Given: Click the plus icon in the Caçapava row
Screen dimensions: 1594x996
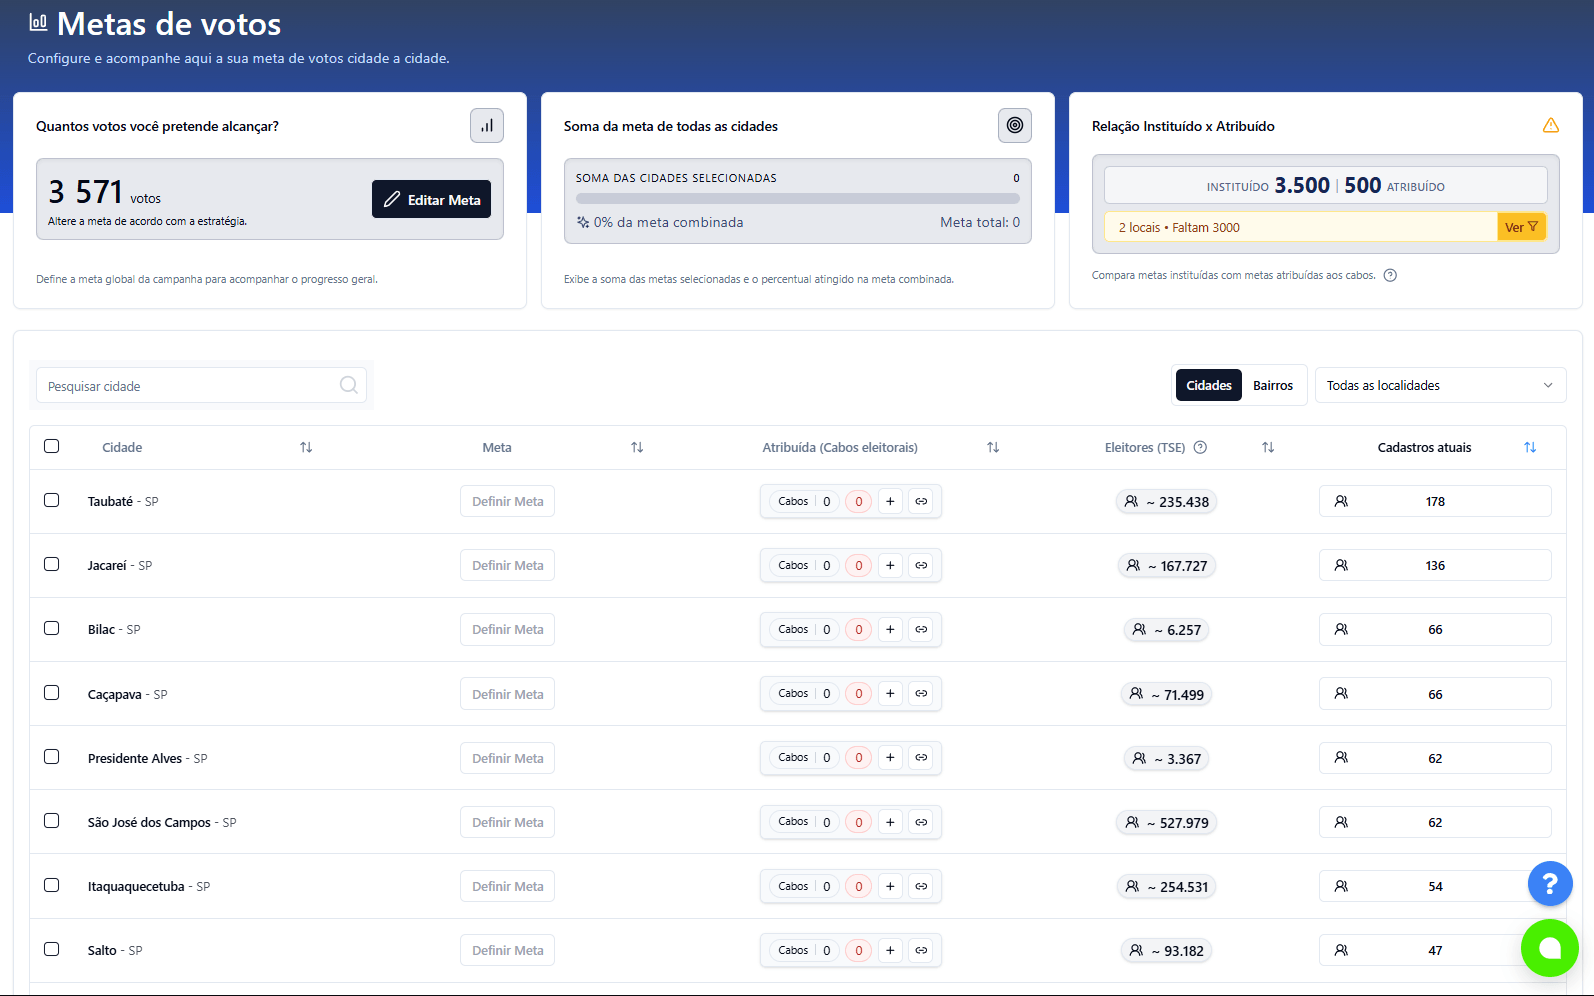Looking at the screenshot, I should click(890, 693).
